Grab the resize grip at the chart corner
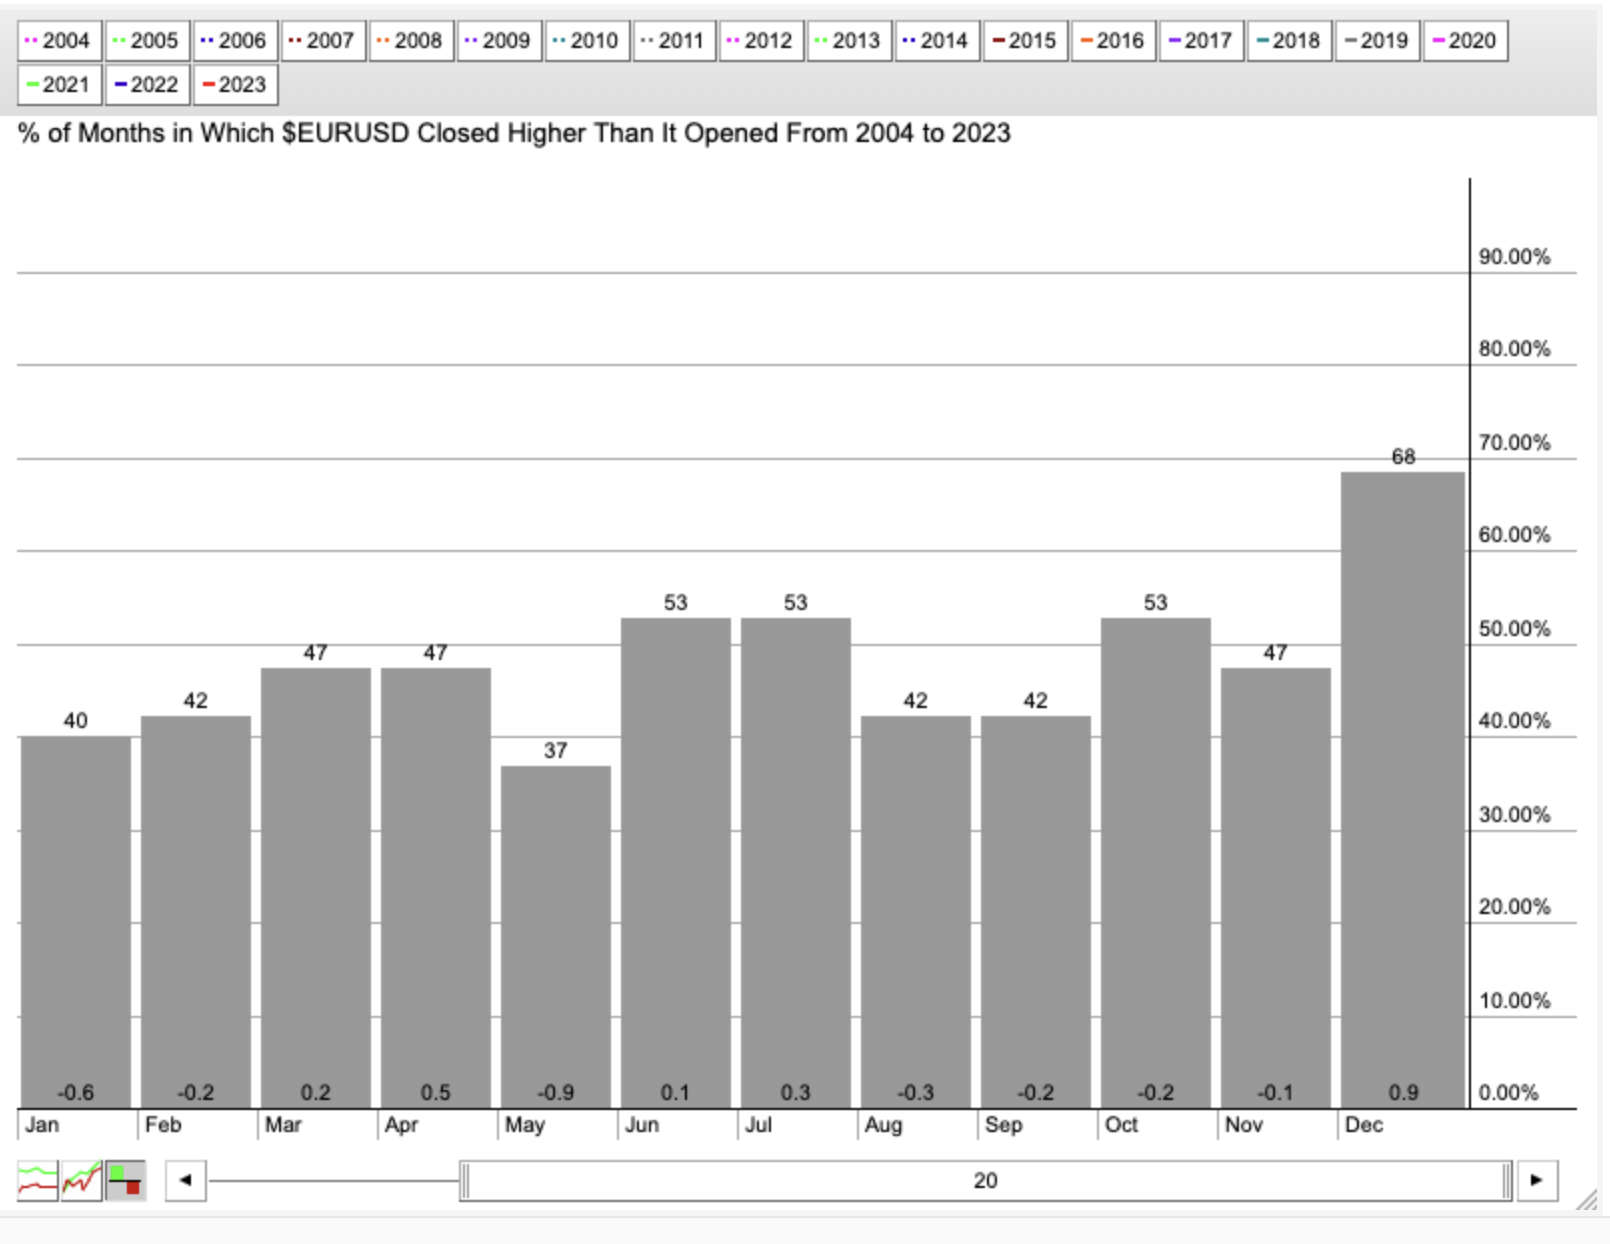1610x1244 pixels. 1586,1200
